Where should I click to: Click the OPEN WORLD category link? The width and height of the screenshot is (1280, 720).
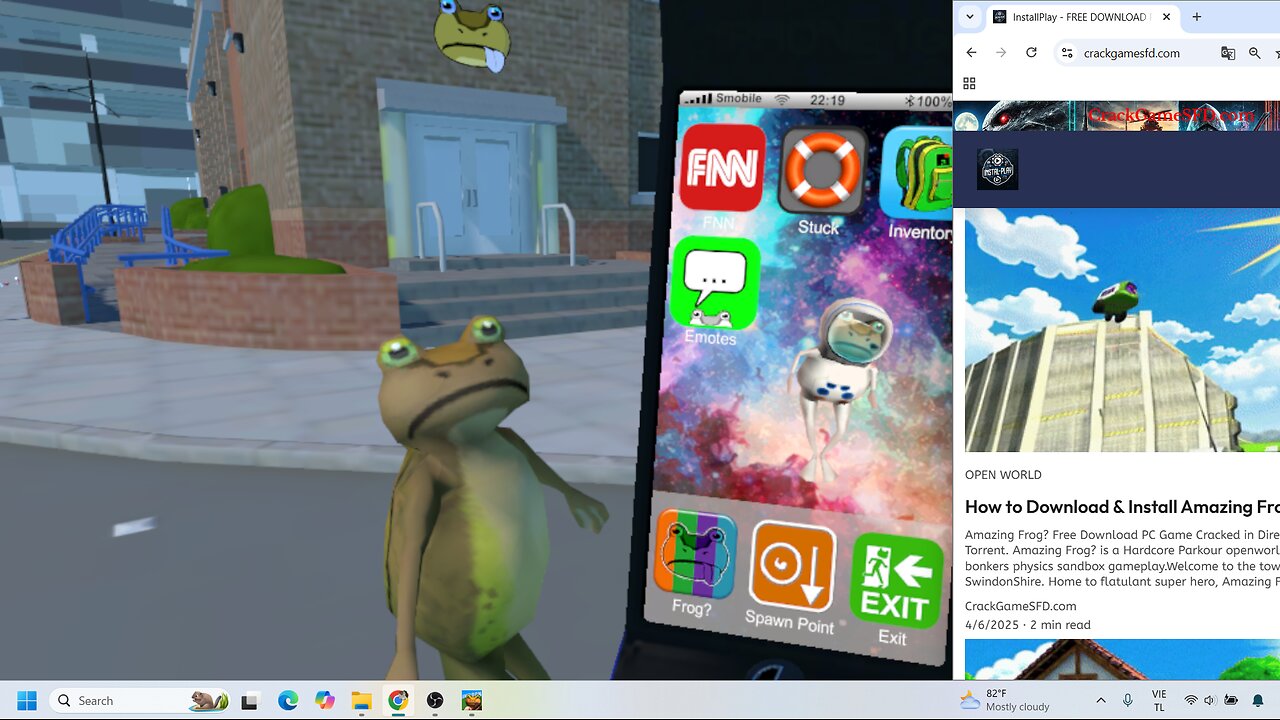click(x=1003, y=475)
